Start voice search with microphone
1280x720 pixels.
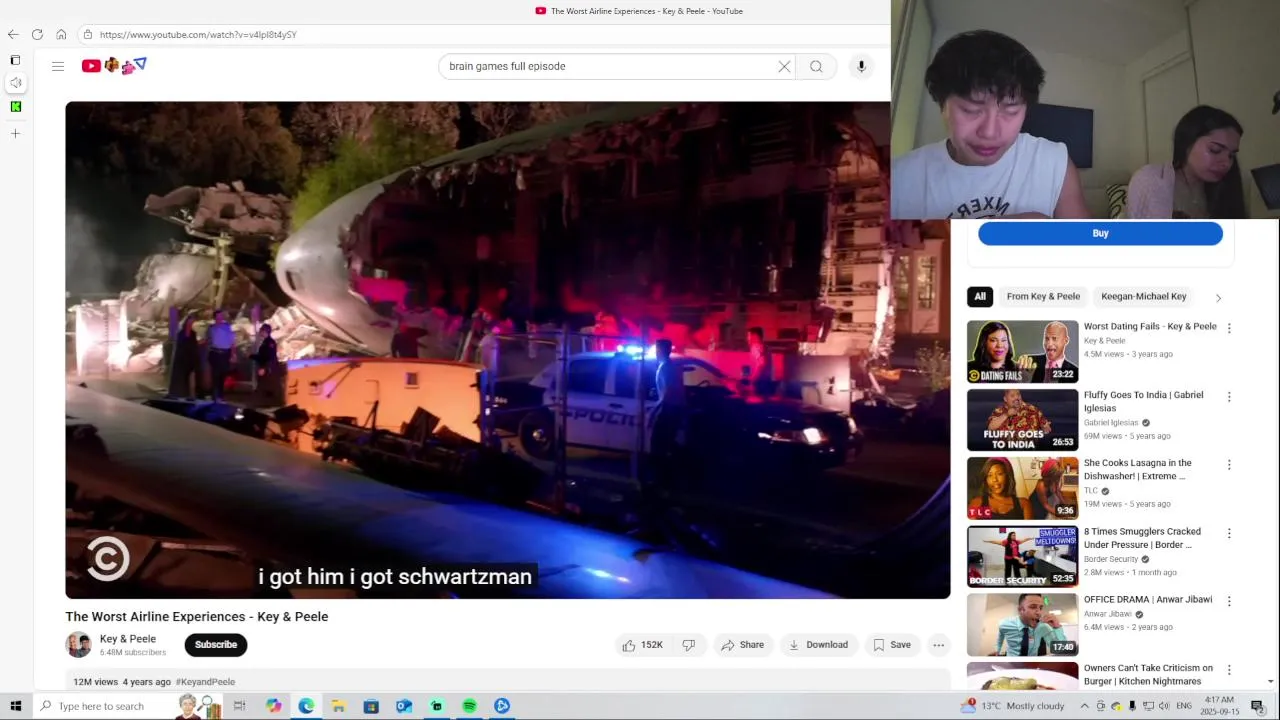coord(861,66)
